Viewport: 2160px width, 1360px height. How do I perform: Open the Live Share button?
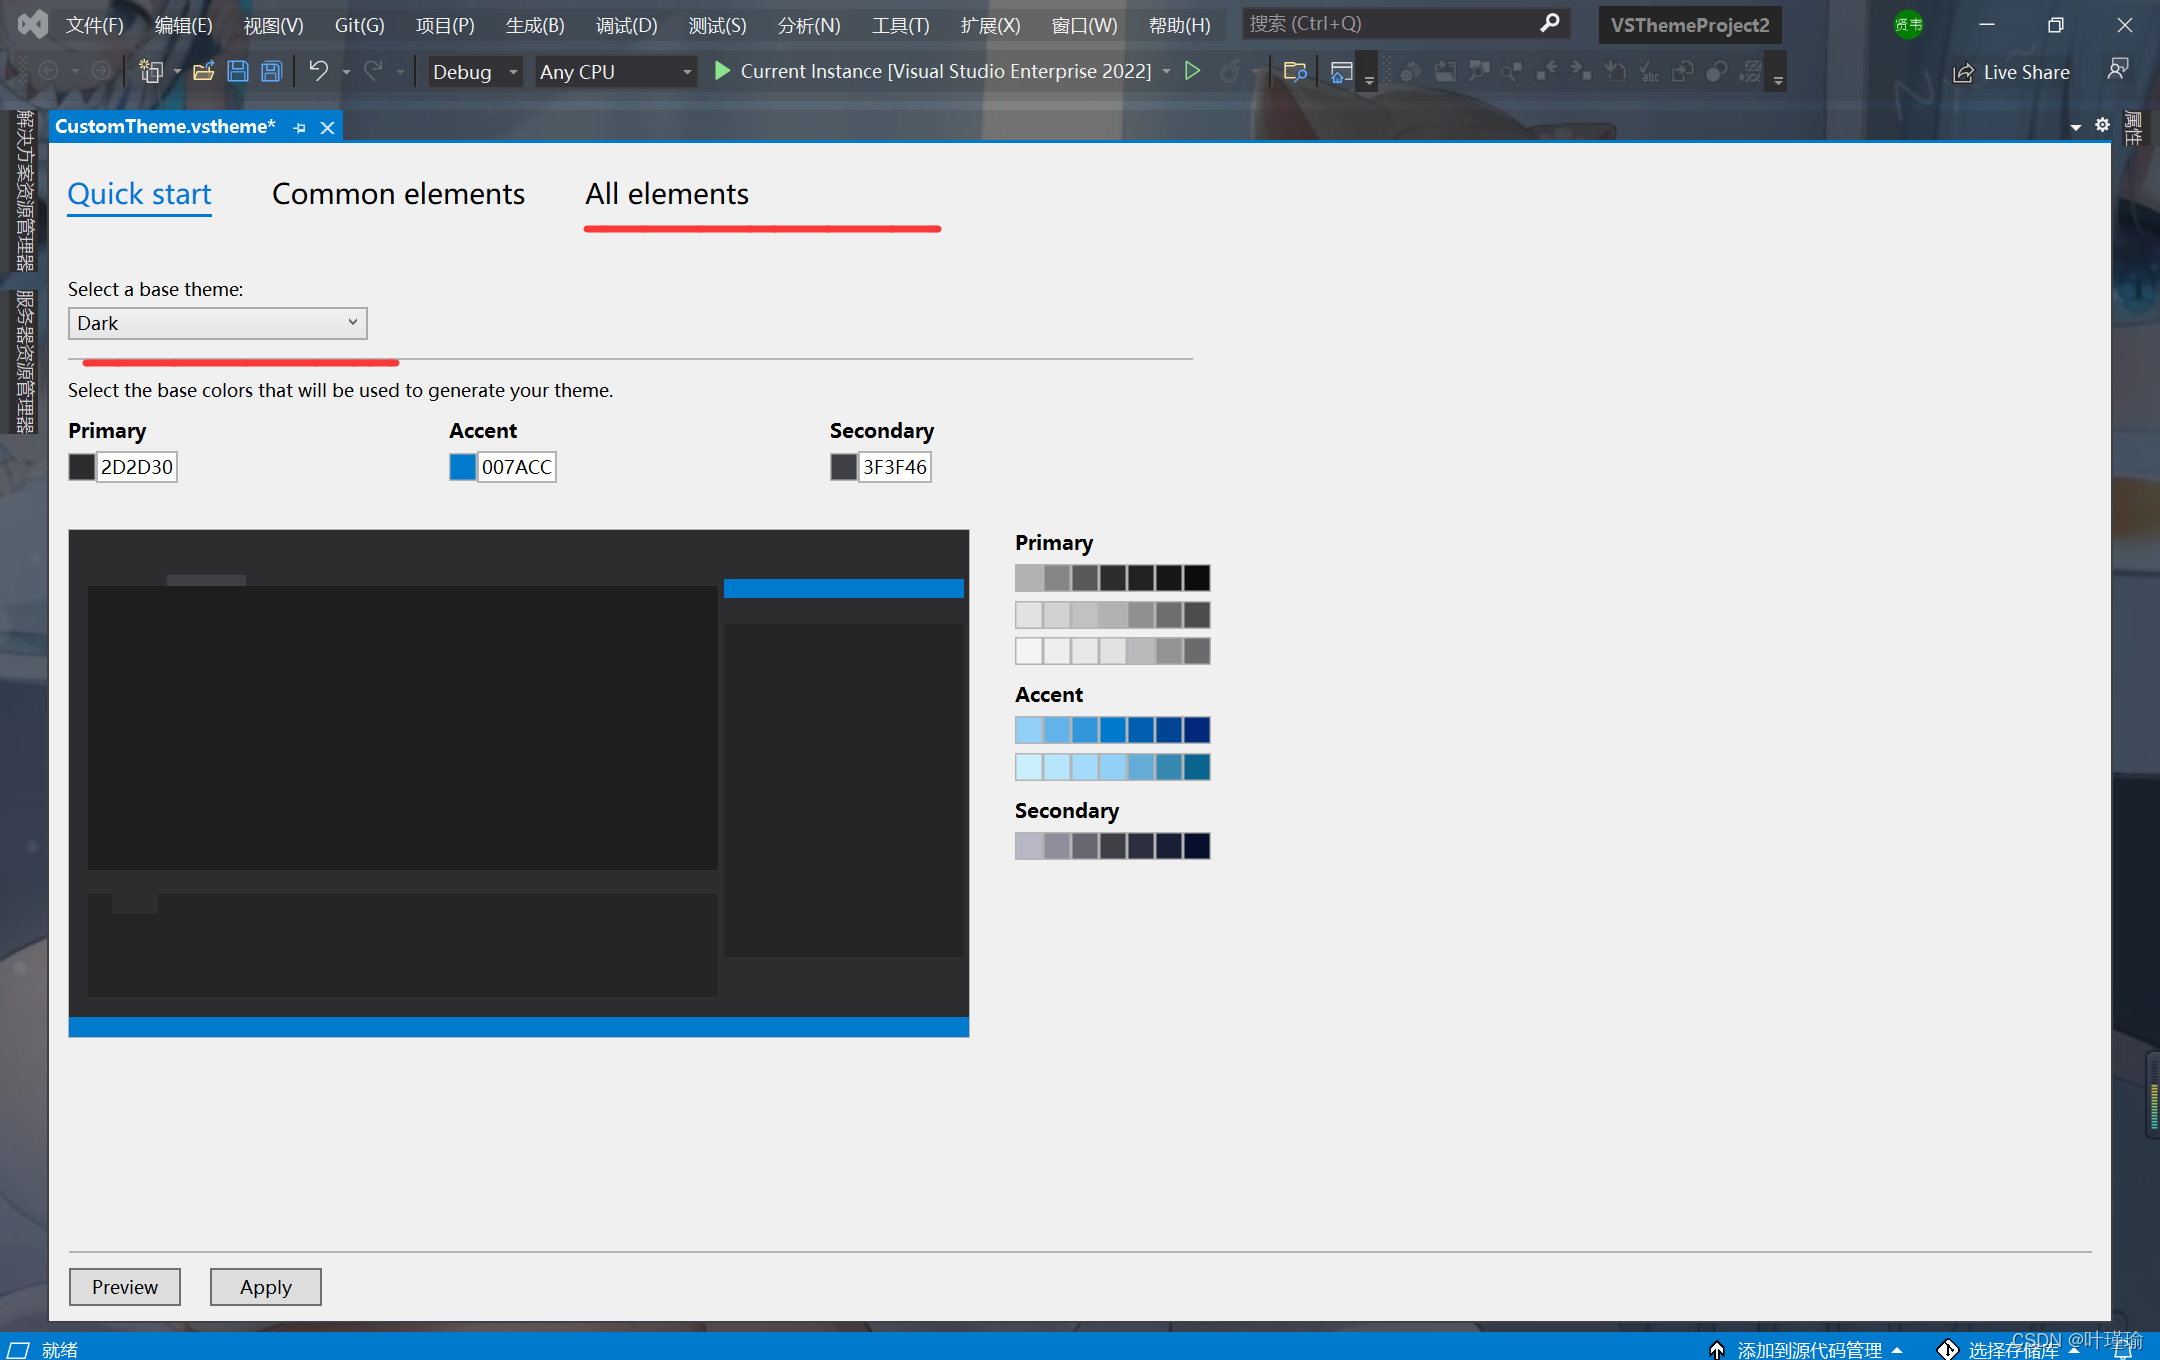pos(2011,72)
